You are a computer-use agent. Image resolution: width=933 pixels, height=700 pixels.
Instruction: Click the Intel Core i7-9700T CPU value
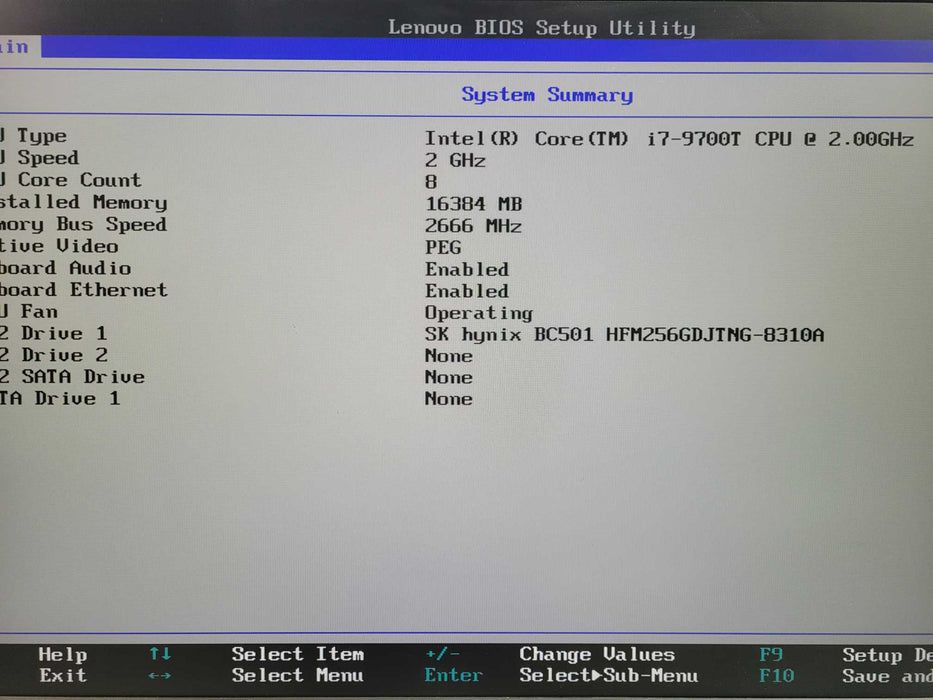669,139
